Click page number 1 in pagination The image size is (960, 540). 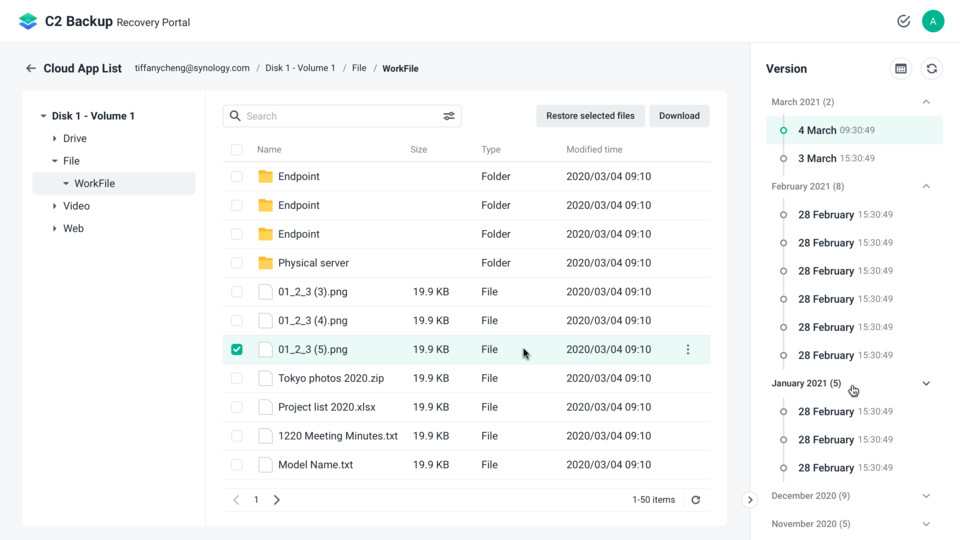click(x=257, y=500)
